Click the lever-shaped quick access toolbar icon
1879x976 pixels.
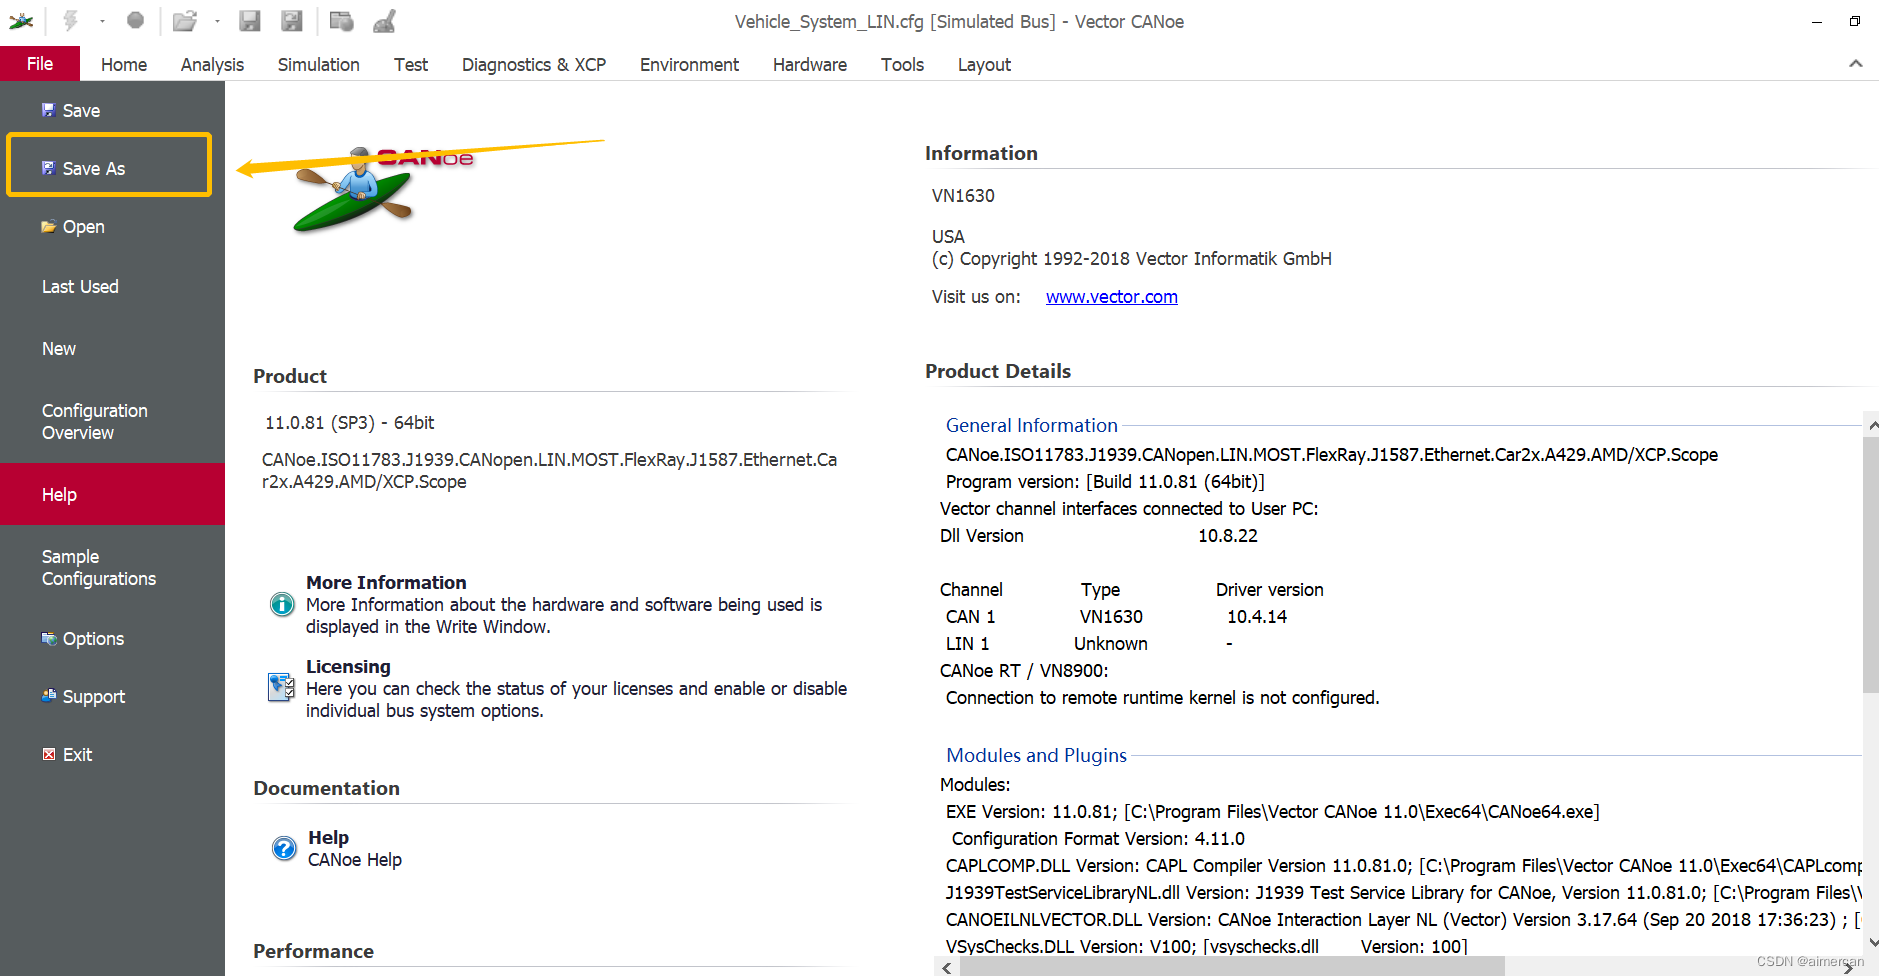(x=385, y=21)
